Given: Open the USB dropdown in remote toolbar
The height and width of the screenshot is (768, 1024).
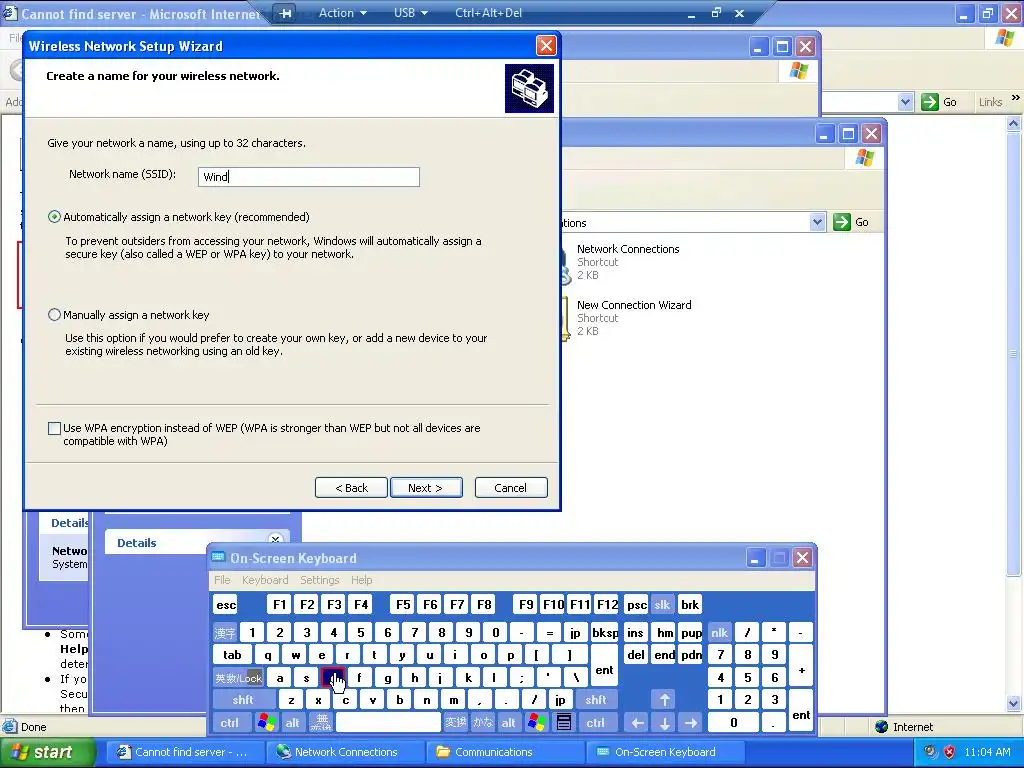Looking at the screenshot, I should coord(411,13).
